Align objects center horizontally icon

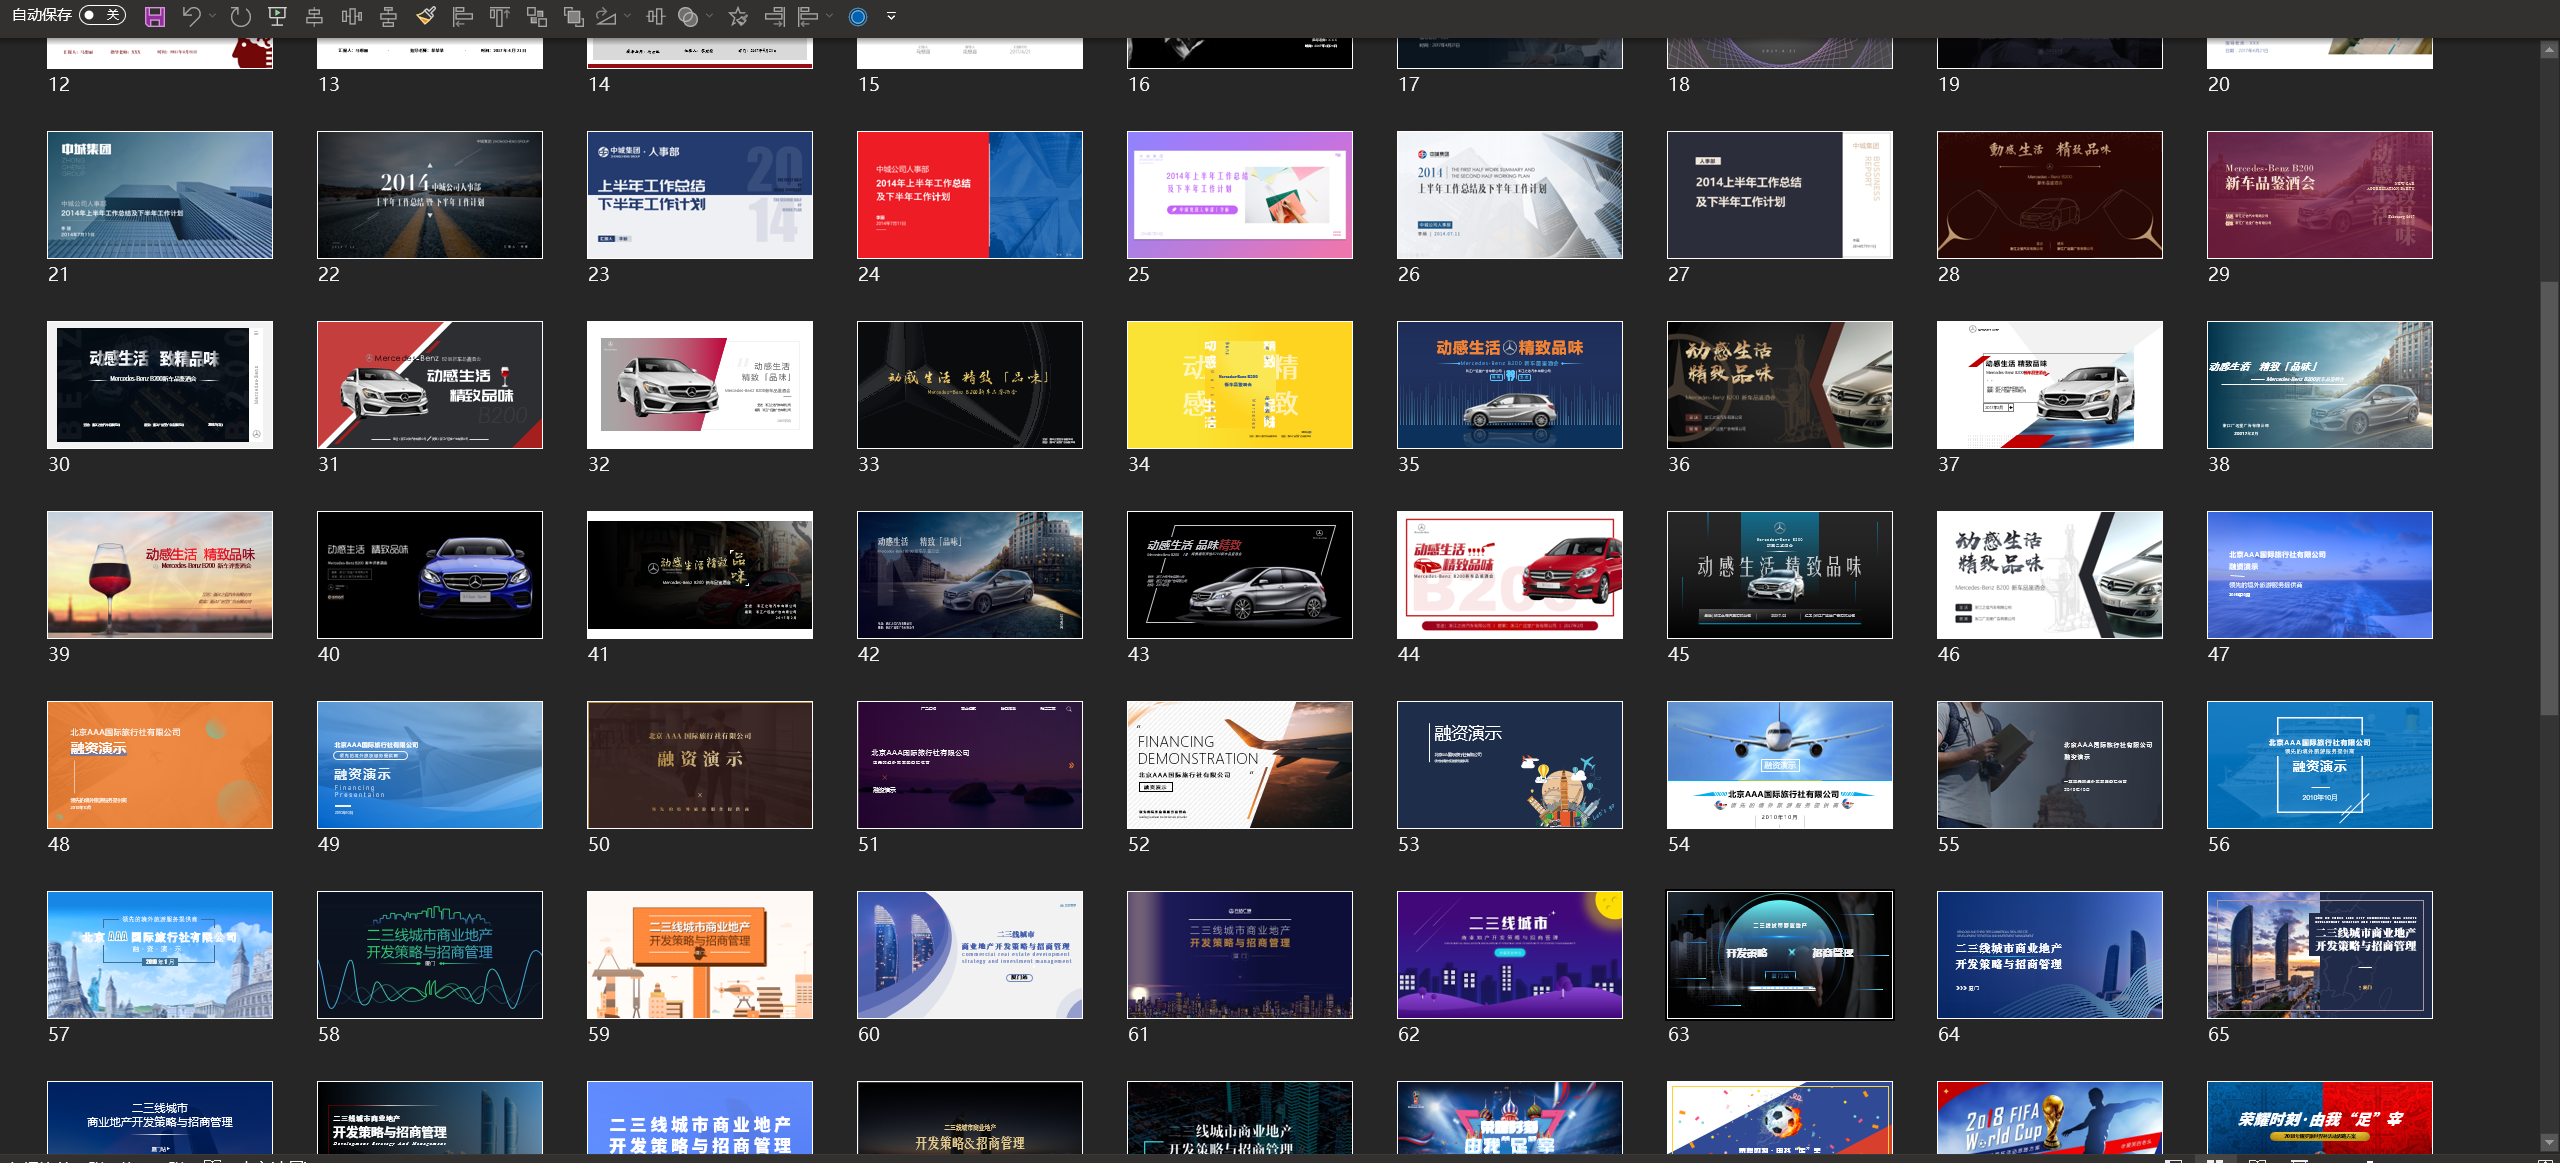point(314,16)
